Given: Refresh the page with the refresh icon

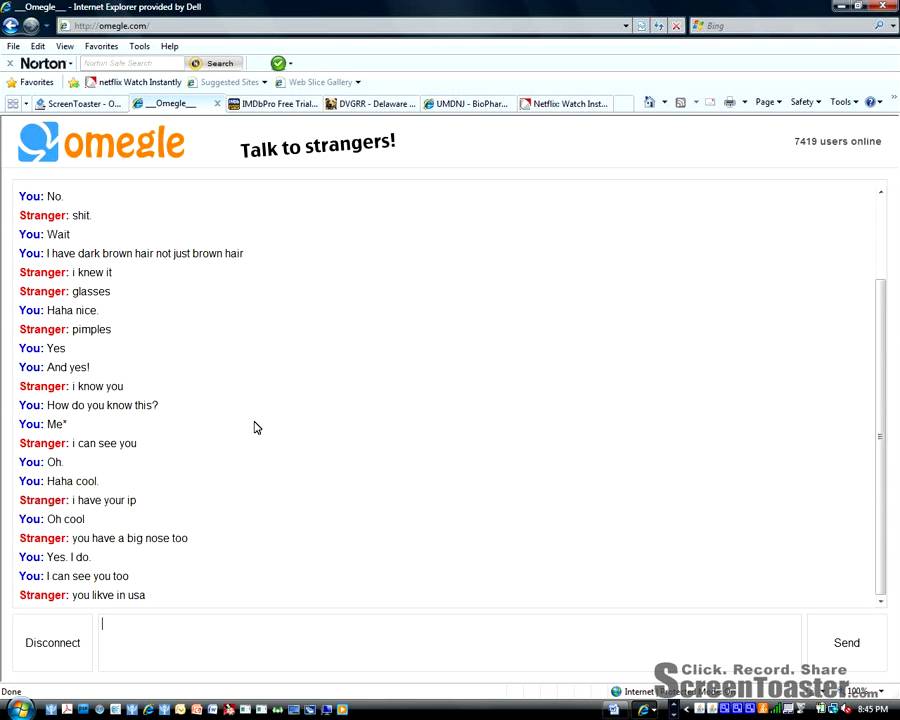Looking at the screenshot, I should (x=659, y=26).
